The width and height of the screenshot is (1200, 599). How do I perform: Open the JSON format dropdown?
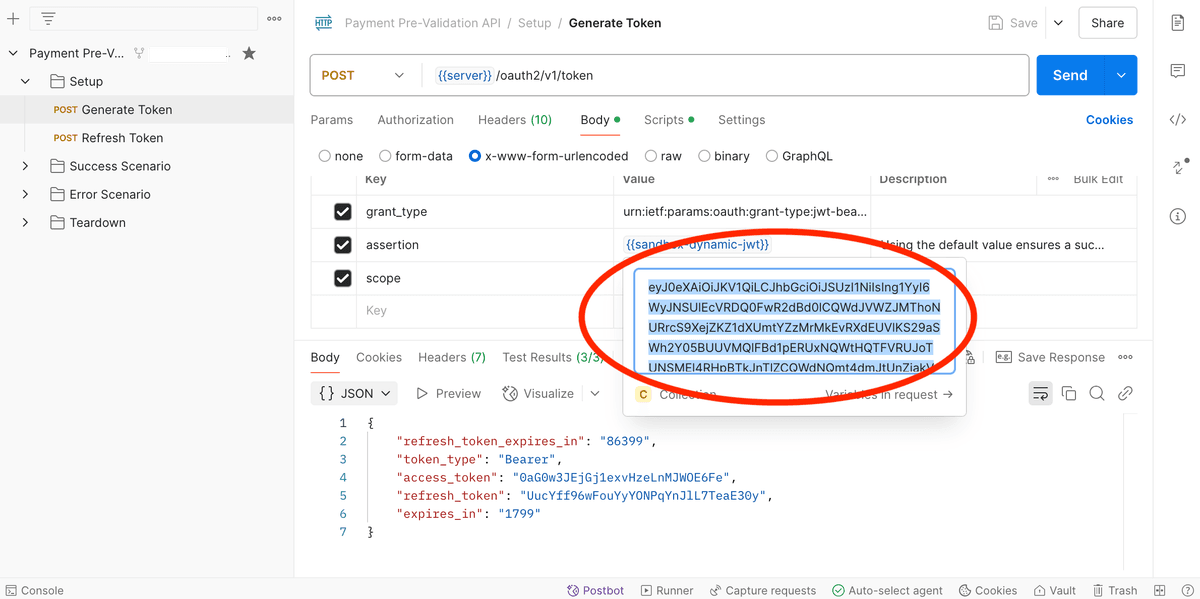pos(357,394)
